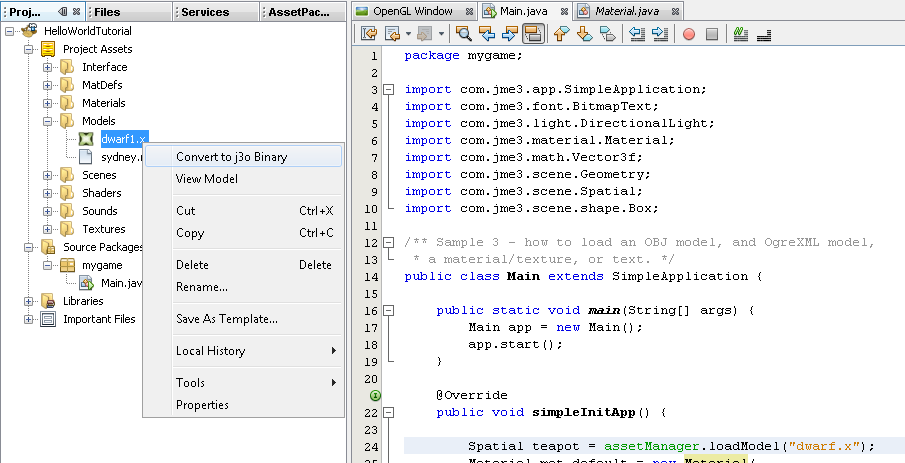This screenshot has width=905, height=463.
Task: Collapse the Models folder
Action: 47,121
